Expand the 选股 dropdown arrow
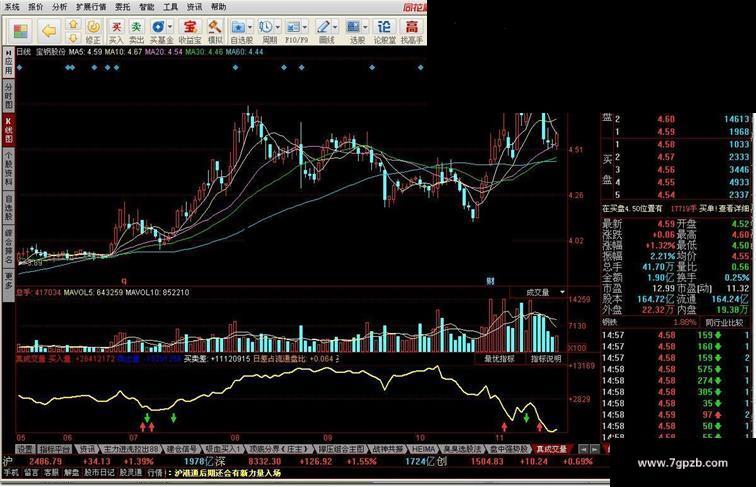 (x=365, y=27)
